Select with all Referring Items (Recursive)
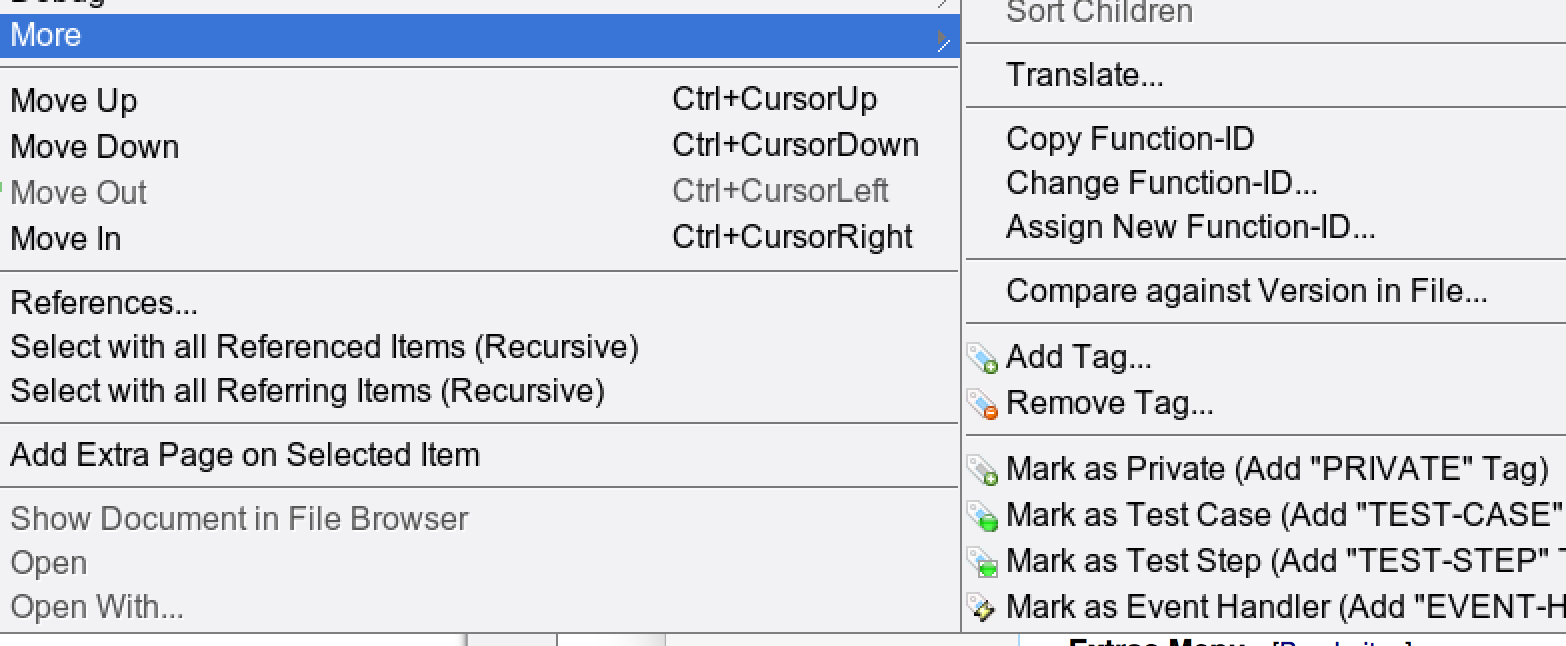The width and height of the screenshot is (1566, 646). (307, 391)
